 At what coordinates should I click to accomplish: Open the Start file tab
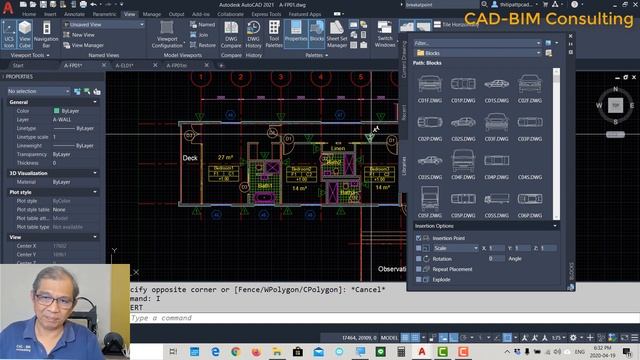[18, 65]
